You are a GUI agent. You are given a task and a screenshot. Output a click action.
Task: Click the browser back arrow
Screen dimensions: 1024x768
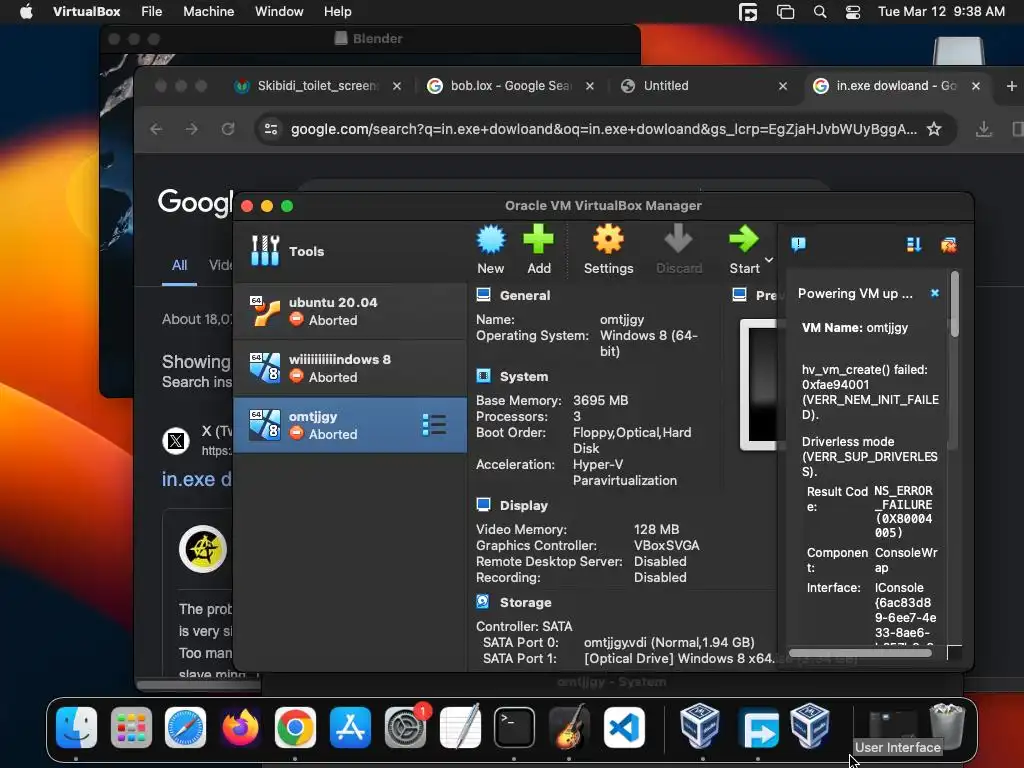[156, 129]
